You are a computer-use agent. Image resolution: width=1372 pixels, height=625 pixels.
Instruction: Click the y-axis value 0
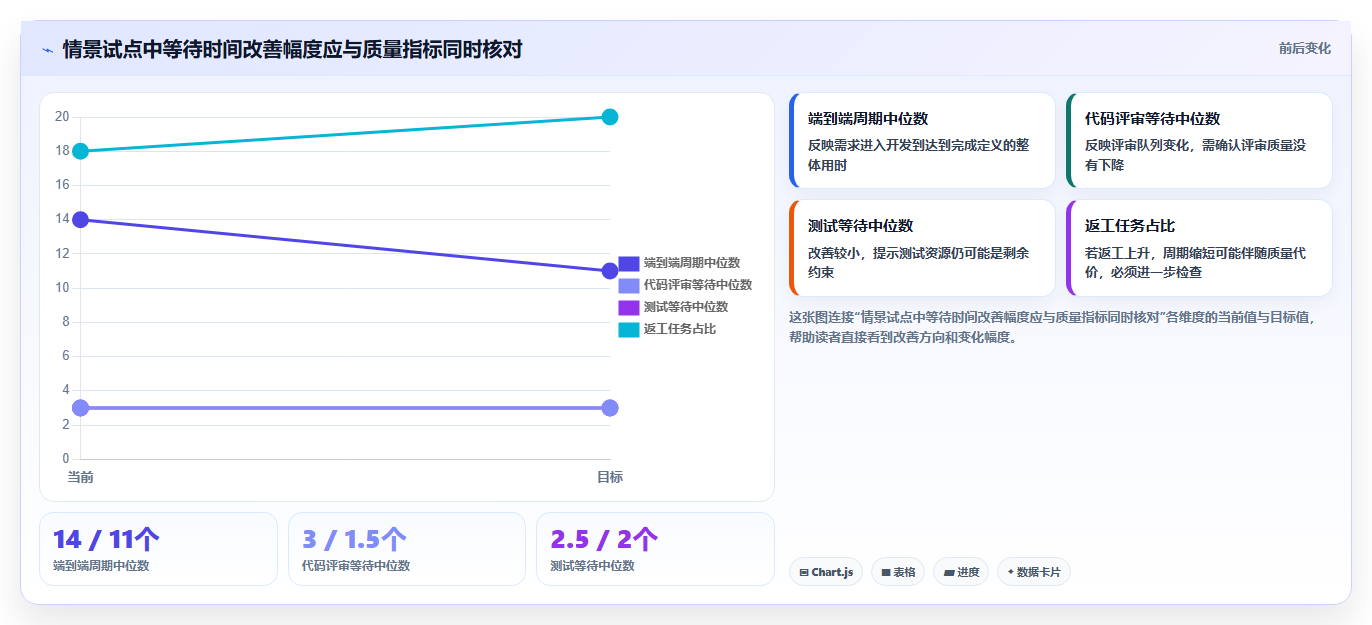(66, 459)
